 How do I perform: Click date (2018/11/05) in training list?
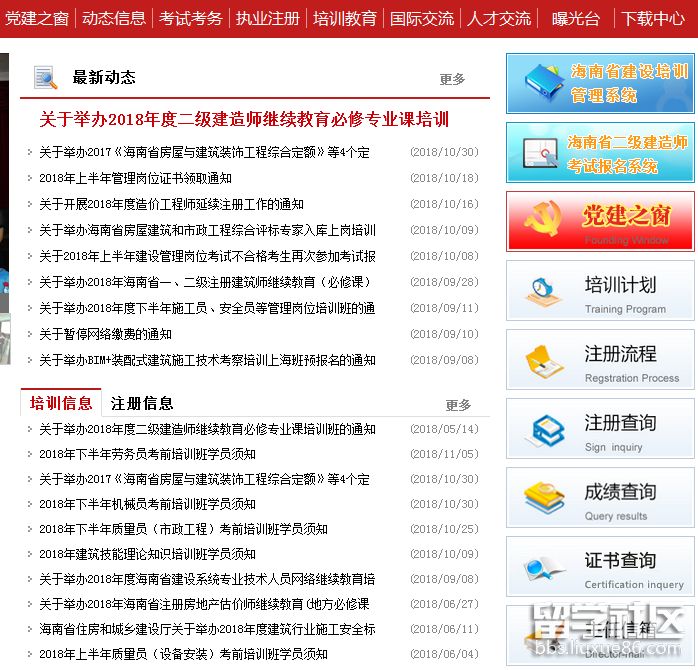[444, 454]
